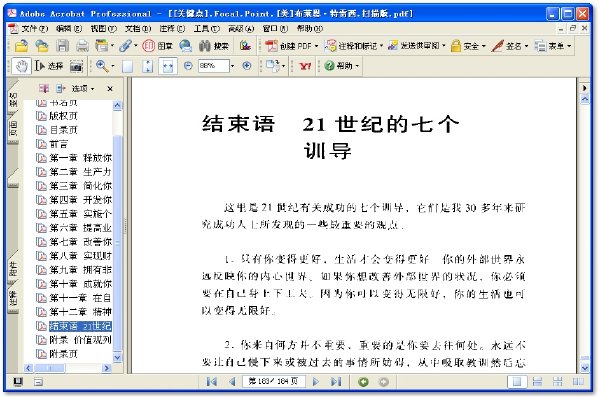Select the Zoom In magnifier tool
The width and height of the screenshot is (600, 399).
tap(102, 66)
